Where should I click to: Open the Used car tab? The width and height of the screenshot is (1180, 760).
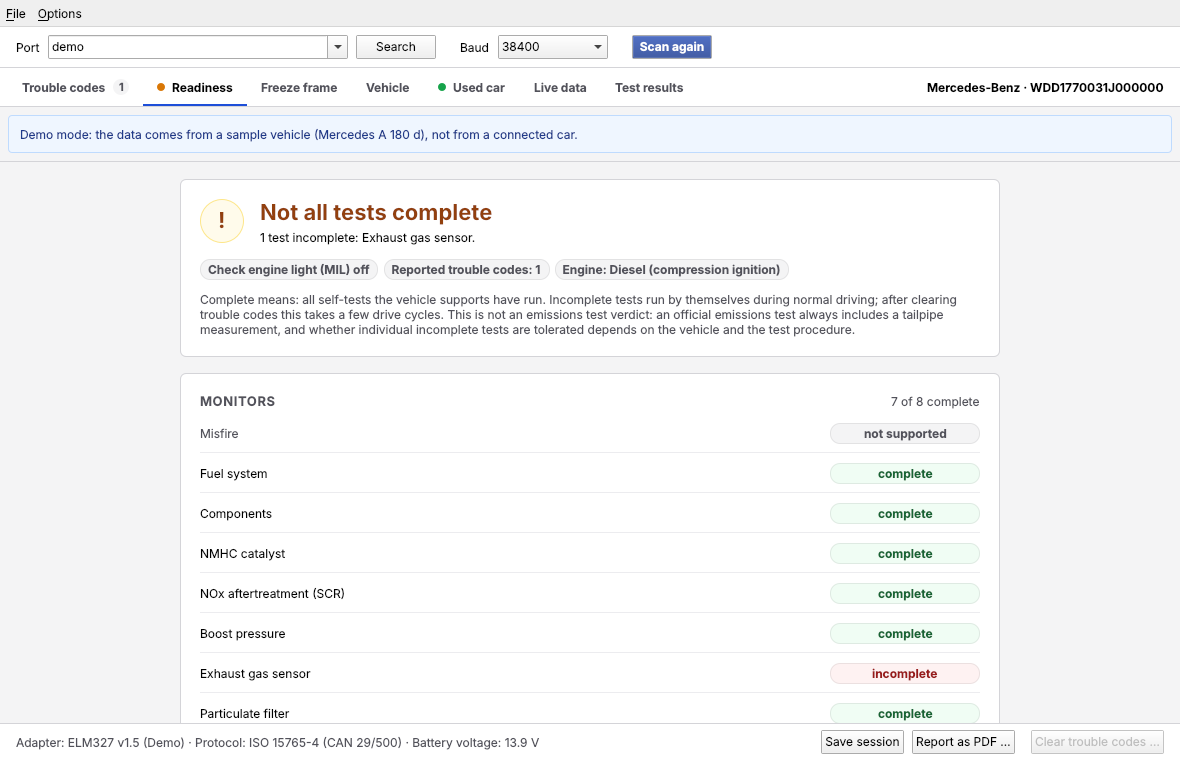[x=471, y=87]
